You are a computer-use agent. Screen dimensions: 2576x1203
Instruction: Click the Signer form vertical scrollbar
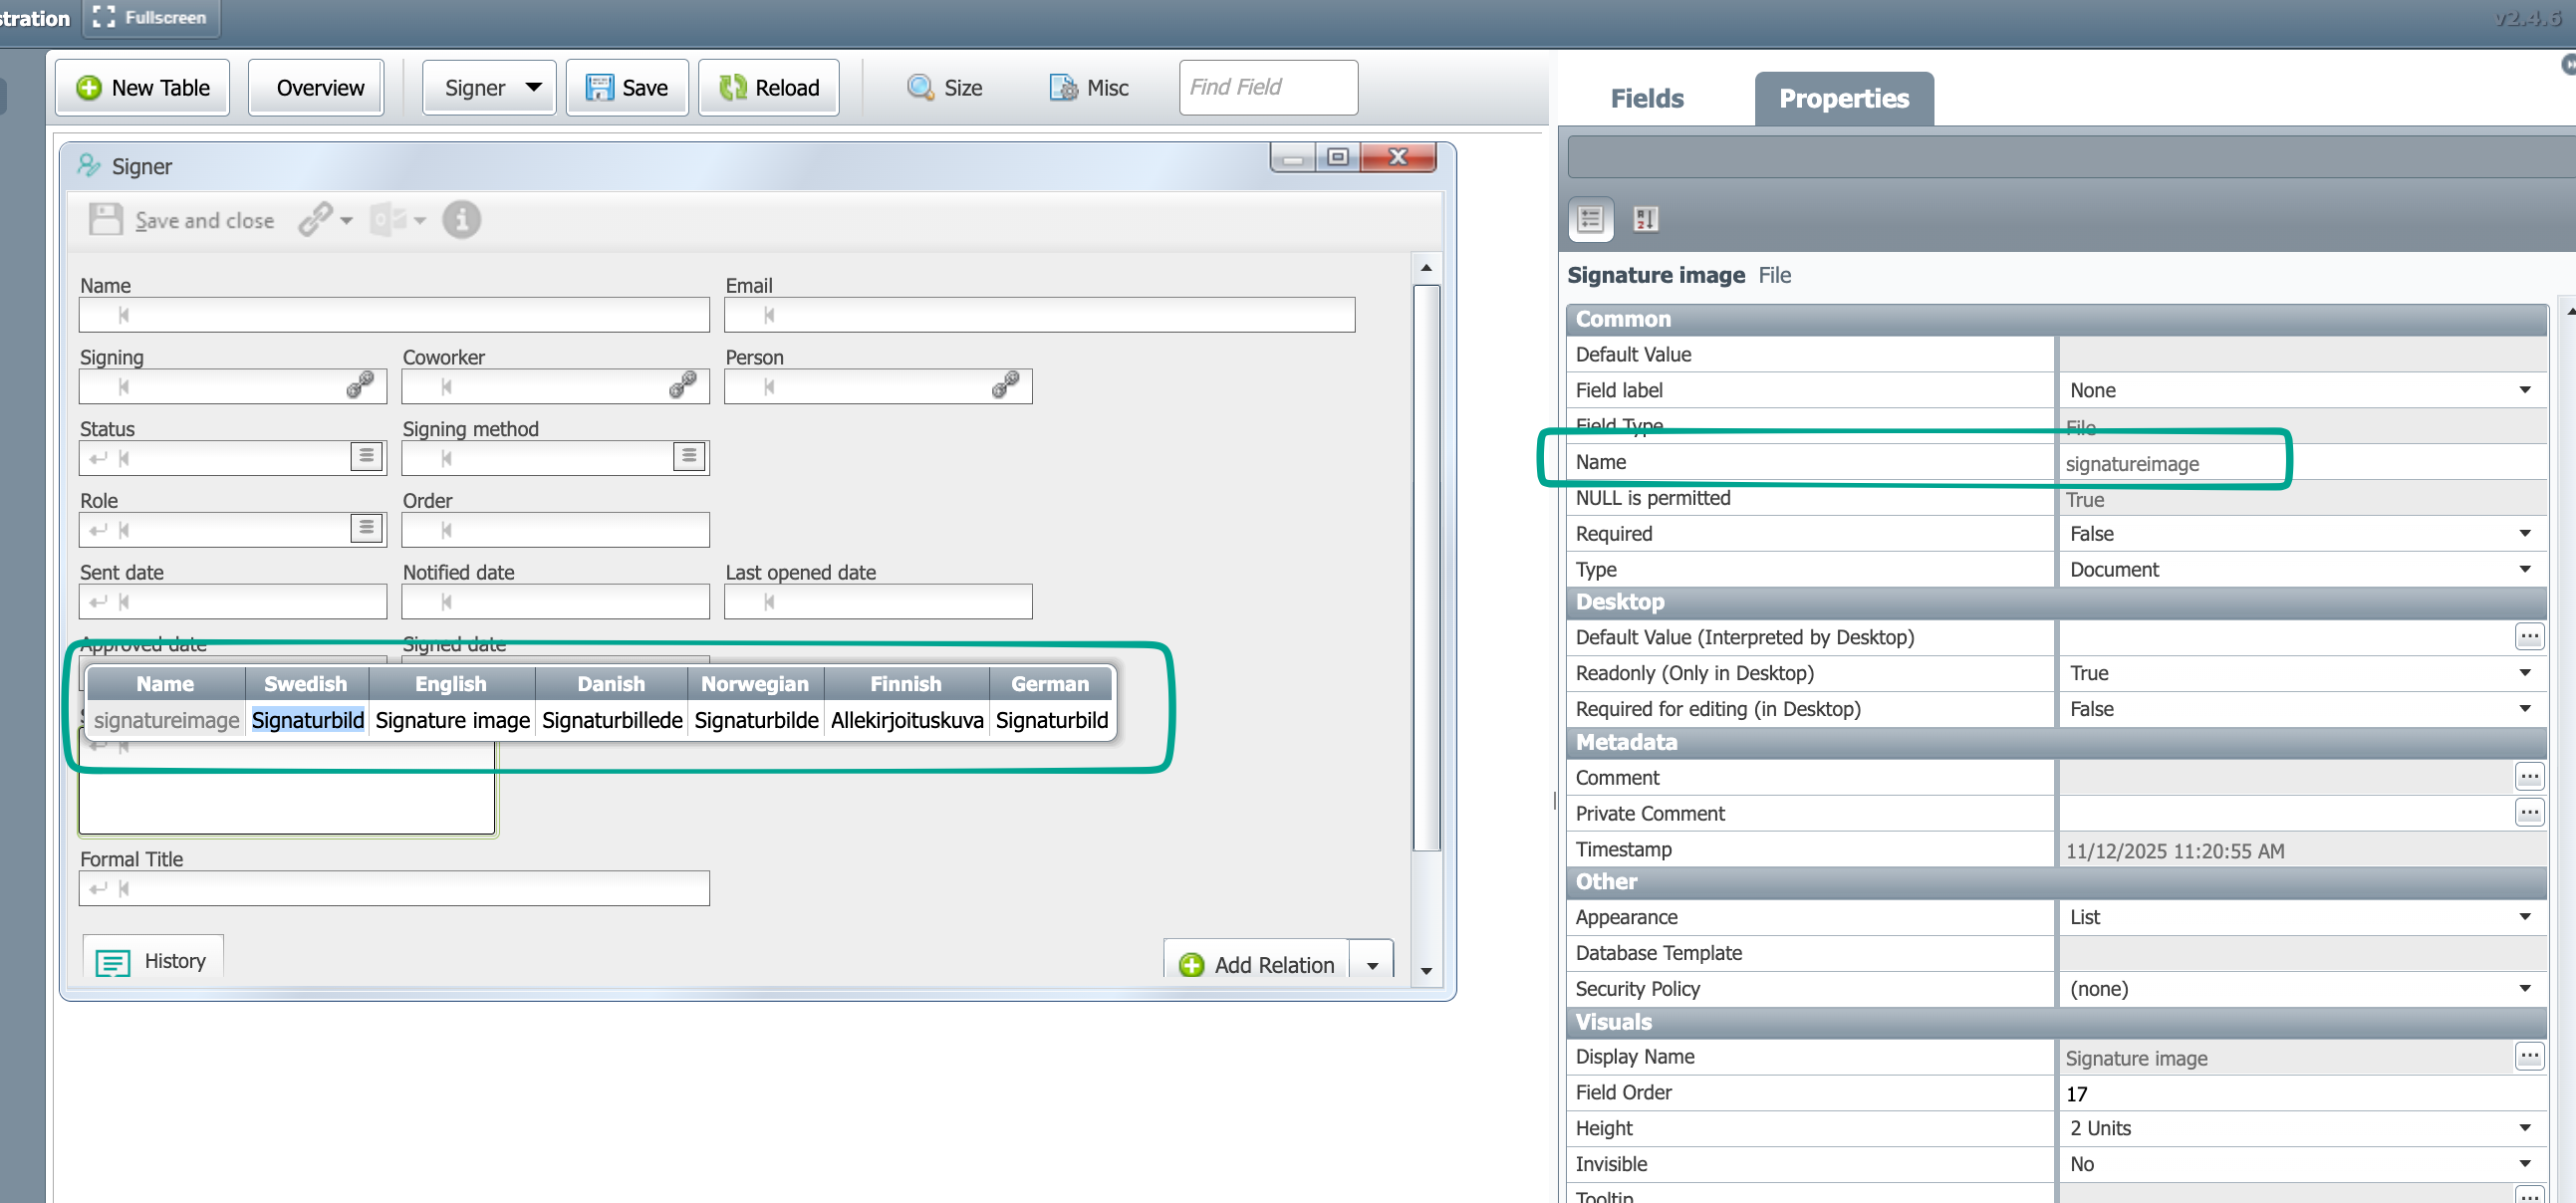(1426, 567)
